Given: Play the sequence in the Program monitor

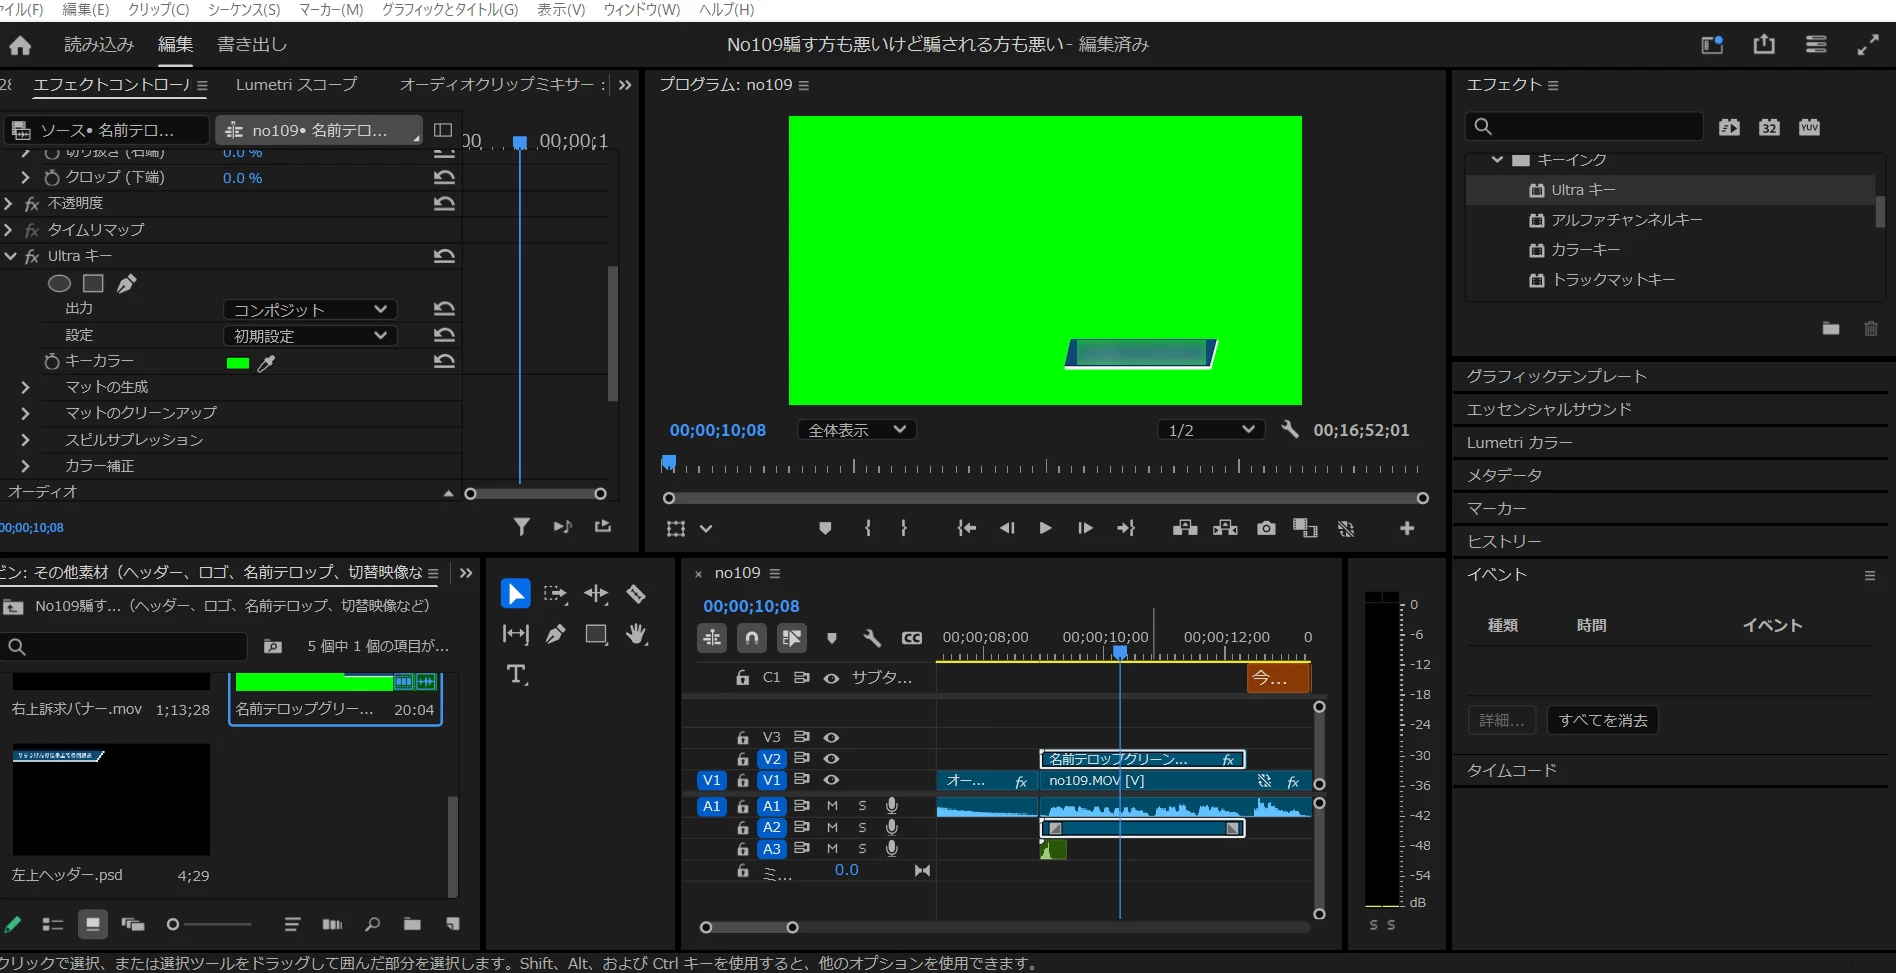Looking at the screenshot, I should point(1045,528).
